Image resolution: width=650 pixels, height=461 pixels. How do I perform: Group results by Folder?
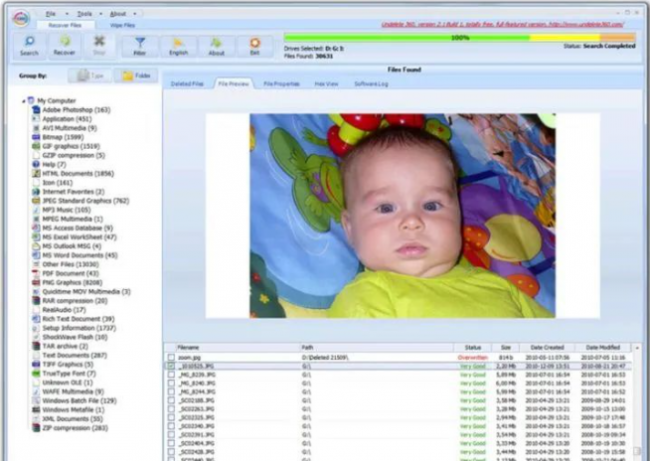pyautogui.click(x=136, y=75)
